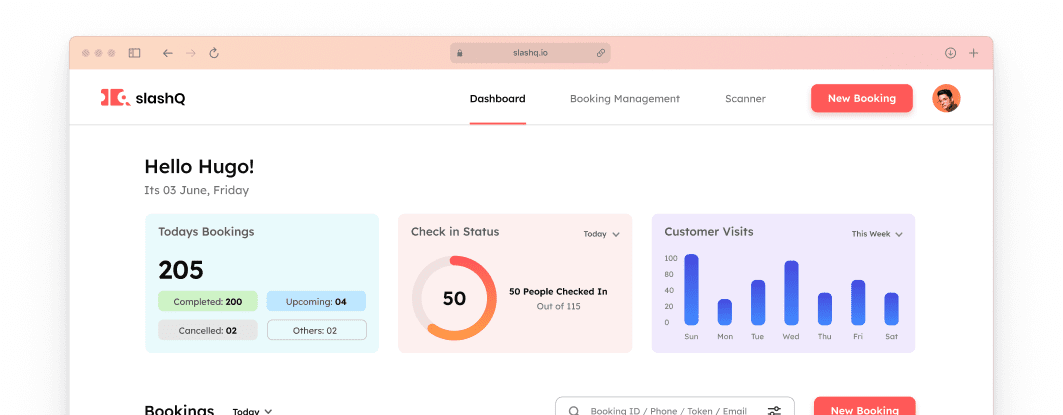Click the 'Out of 115' text
Viewport: 1063px width, 415px height.
click(558, 307)
